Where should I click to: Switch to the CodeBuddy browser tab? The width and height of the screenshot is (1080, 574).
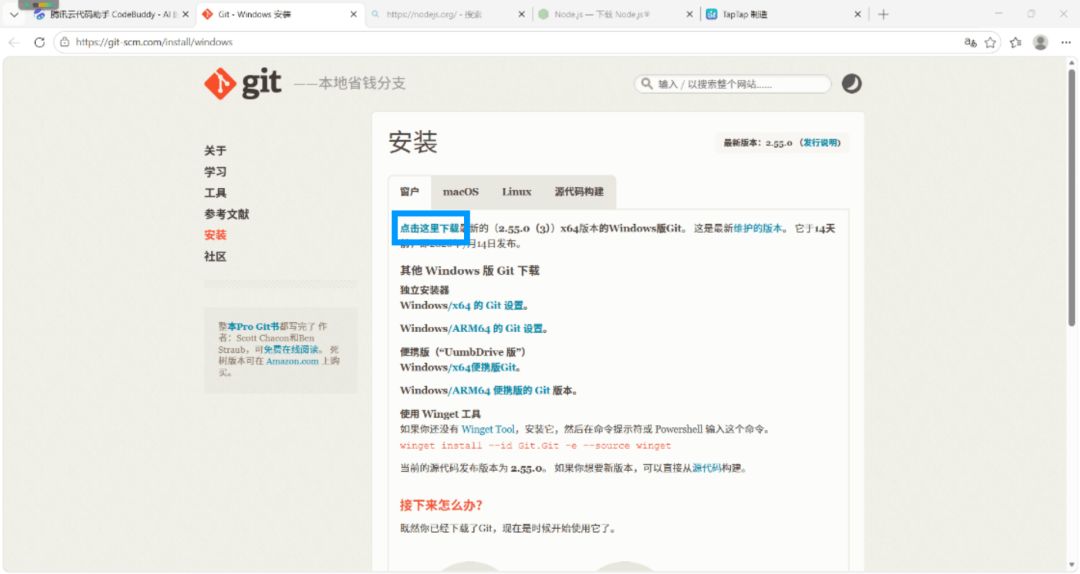tap(110, 14)
